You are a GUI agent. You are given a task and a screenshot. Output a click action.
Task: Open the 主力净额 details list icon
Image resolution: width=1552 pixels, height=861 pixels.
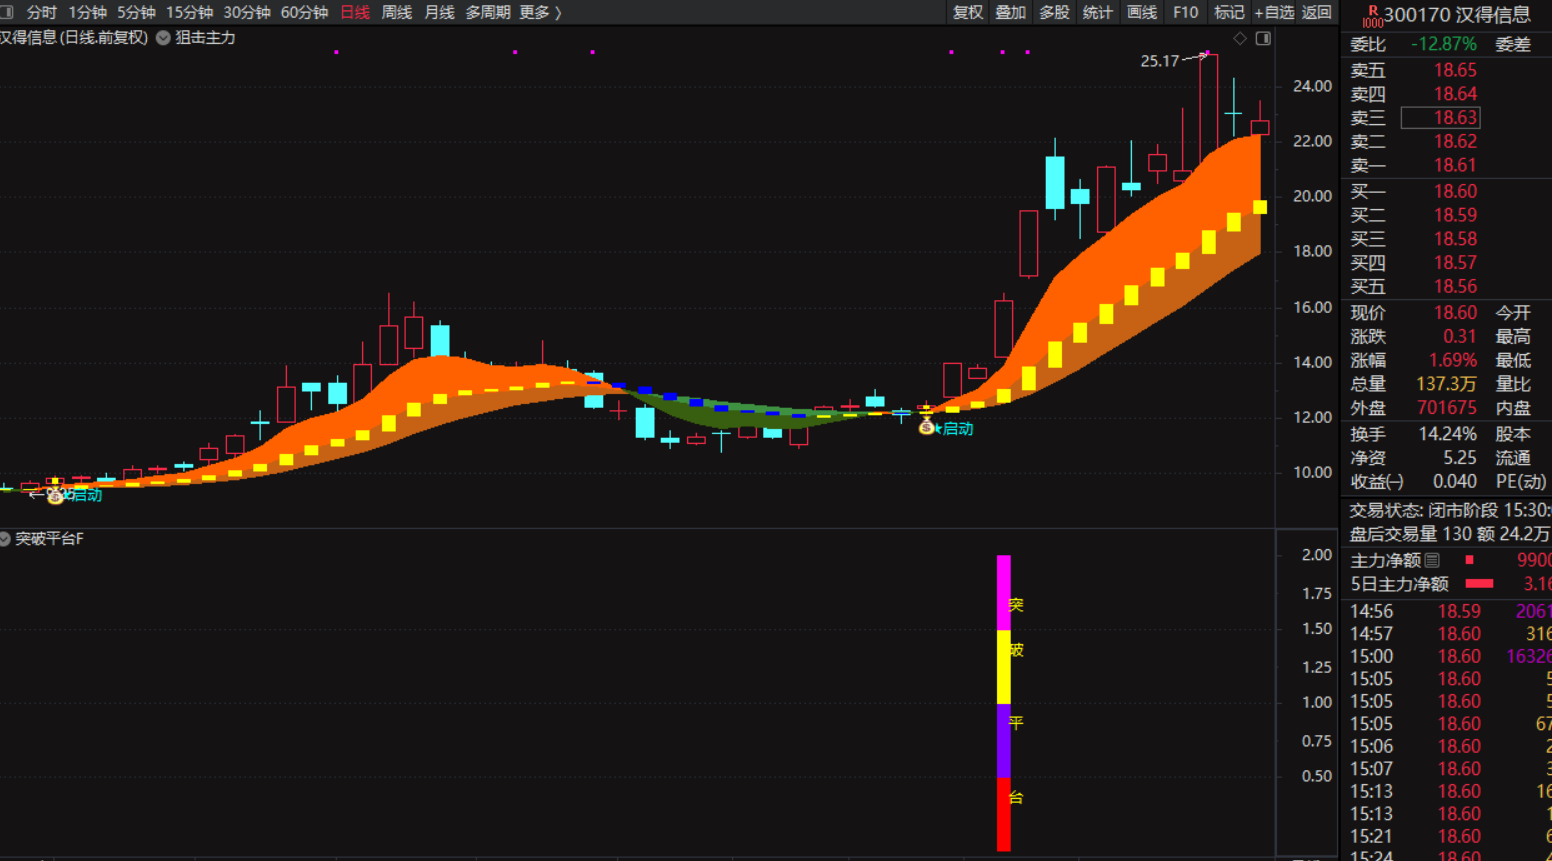click(x=1432, y=560)
